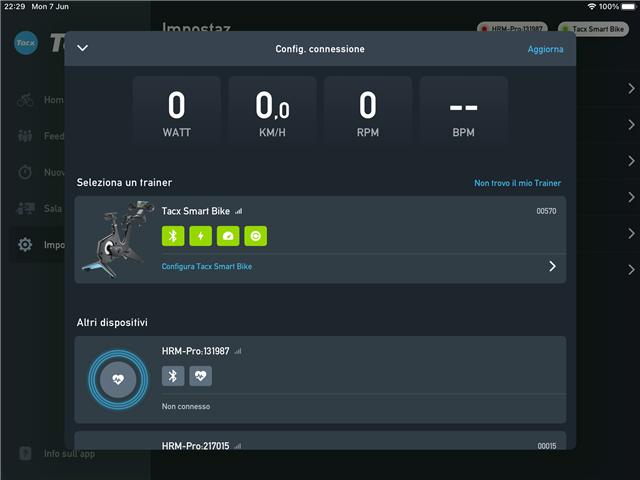Expand the Configura Tacx Smart Bike arrow
This screenshot has height=480, width=640.
552,266
